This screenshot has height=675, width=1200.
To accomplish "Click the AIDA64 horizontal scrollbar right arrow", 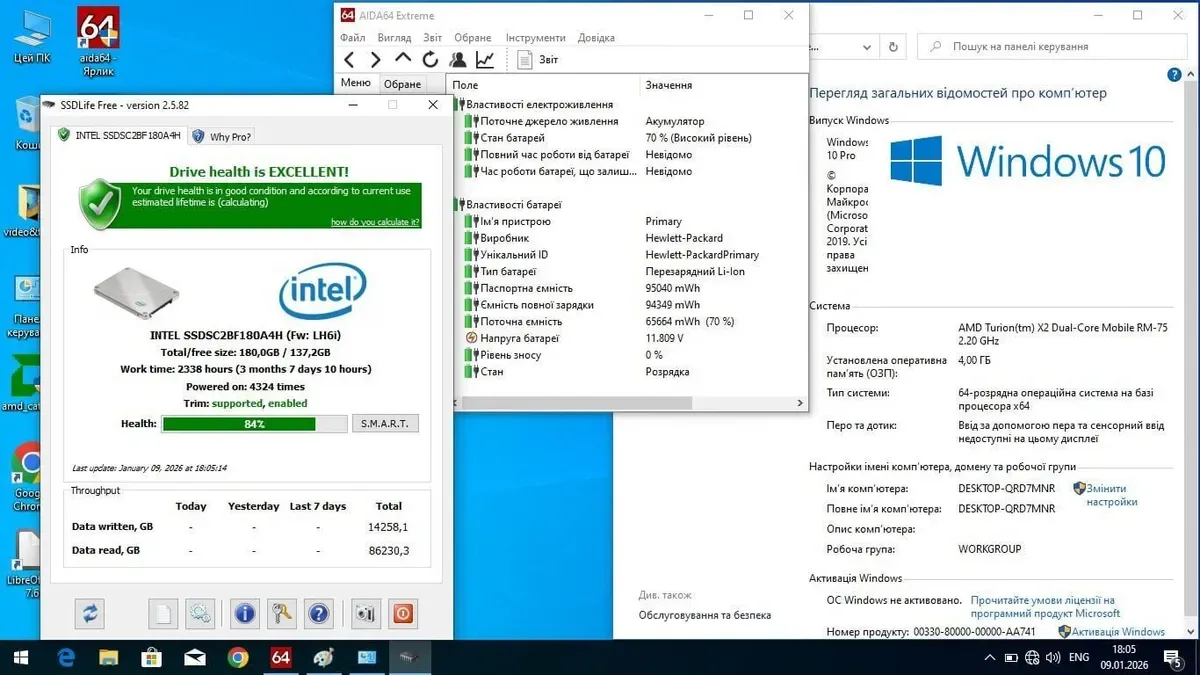I will click(x=800, y=403).
